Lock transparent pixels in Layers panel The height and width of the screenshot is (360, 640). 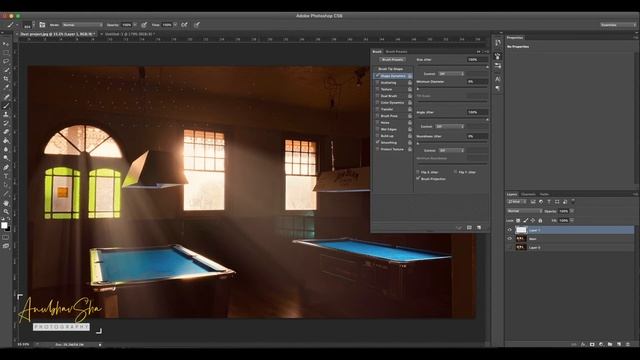518,220
